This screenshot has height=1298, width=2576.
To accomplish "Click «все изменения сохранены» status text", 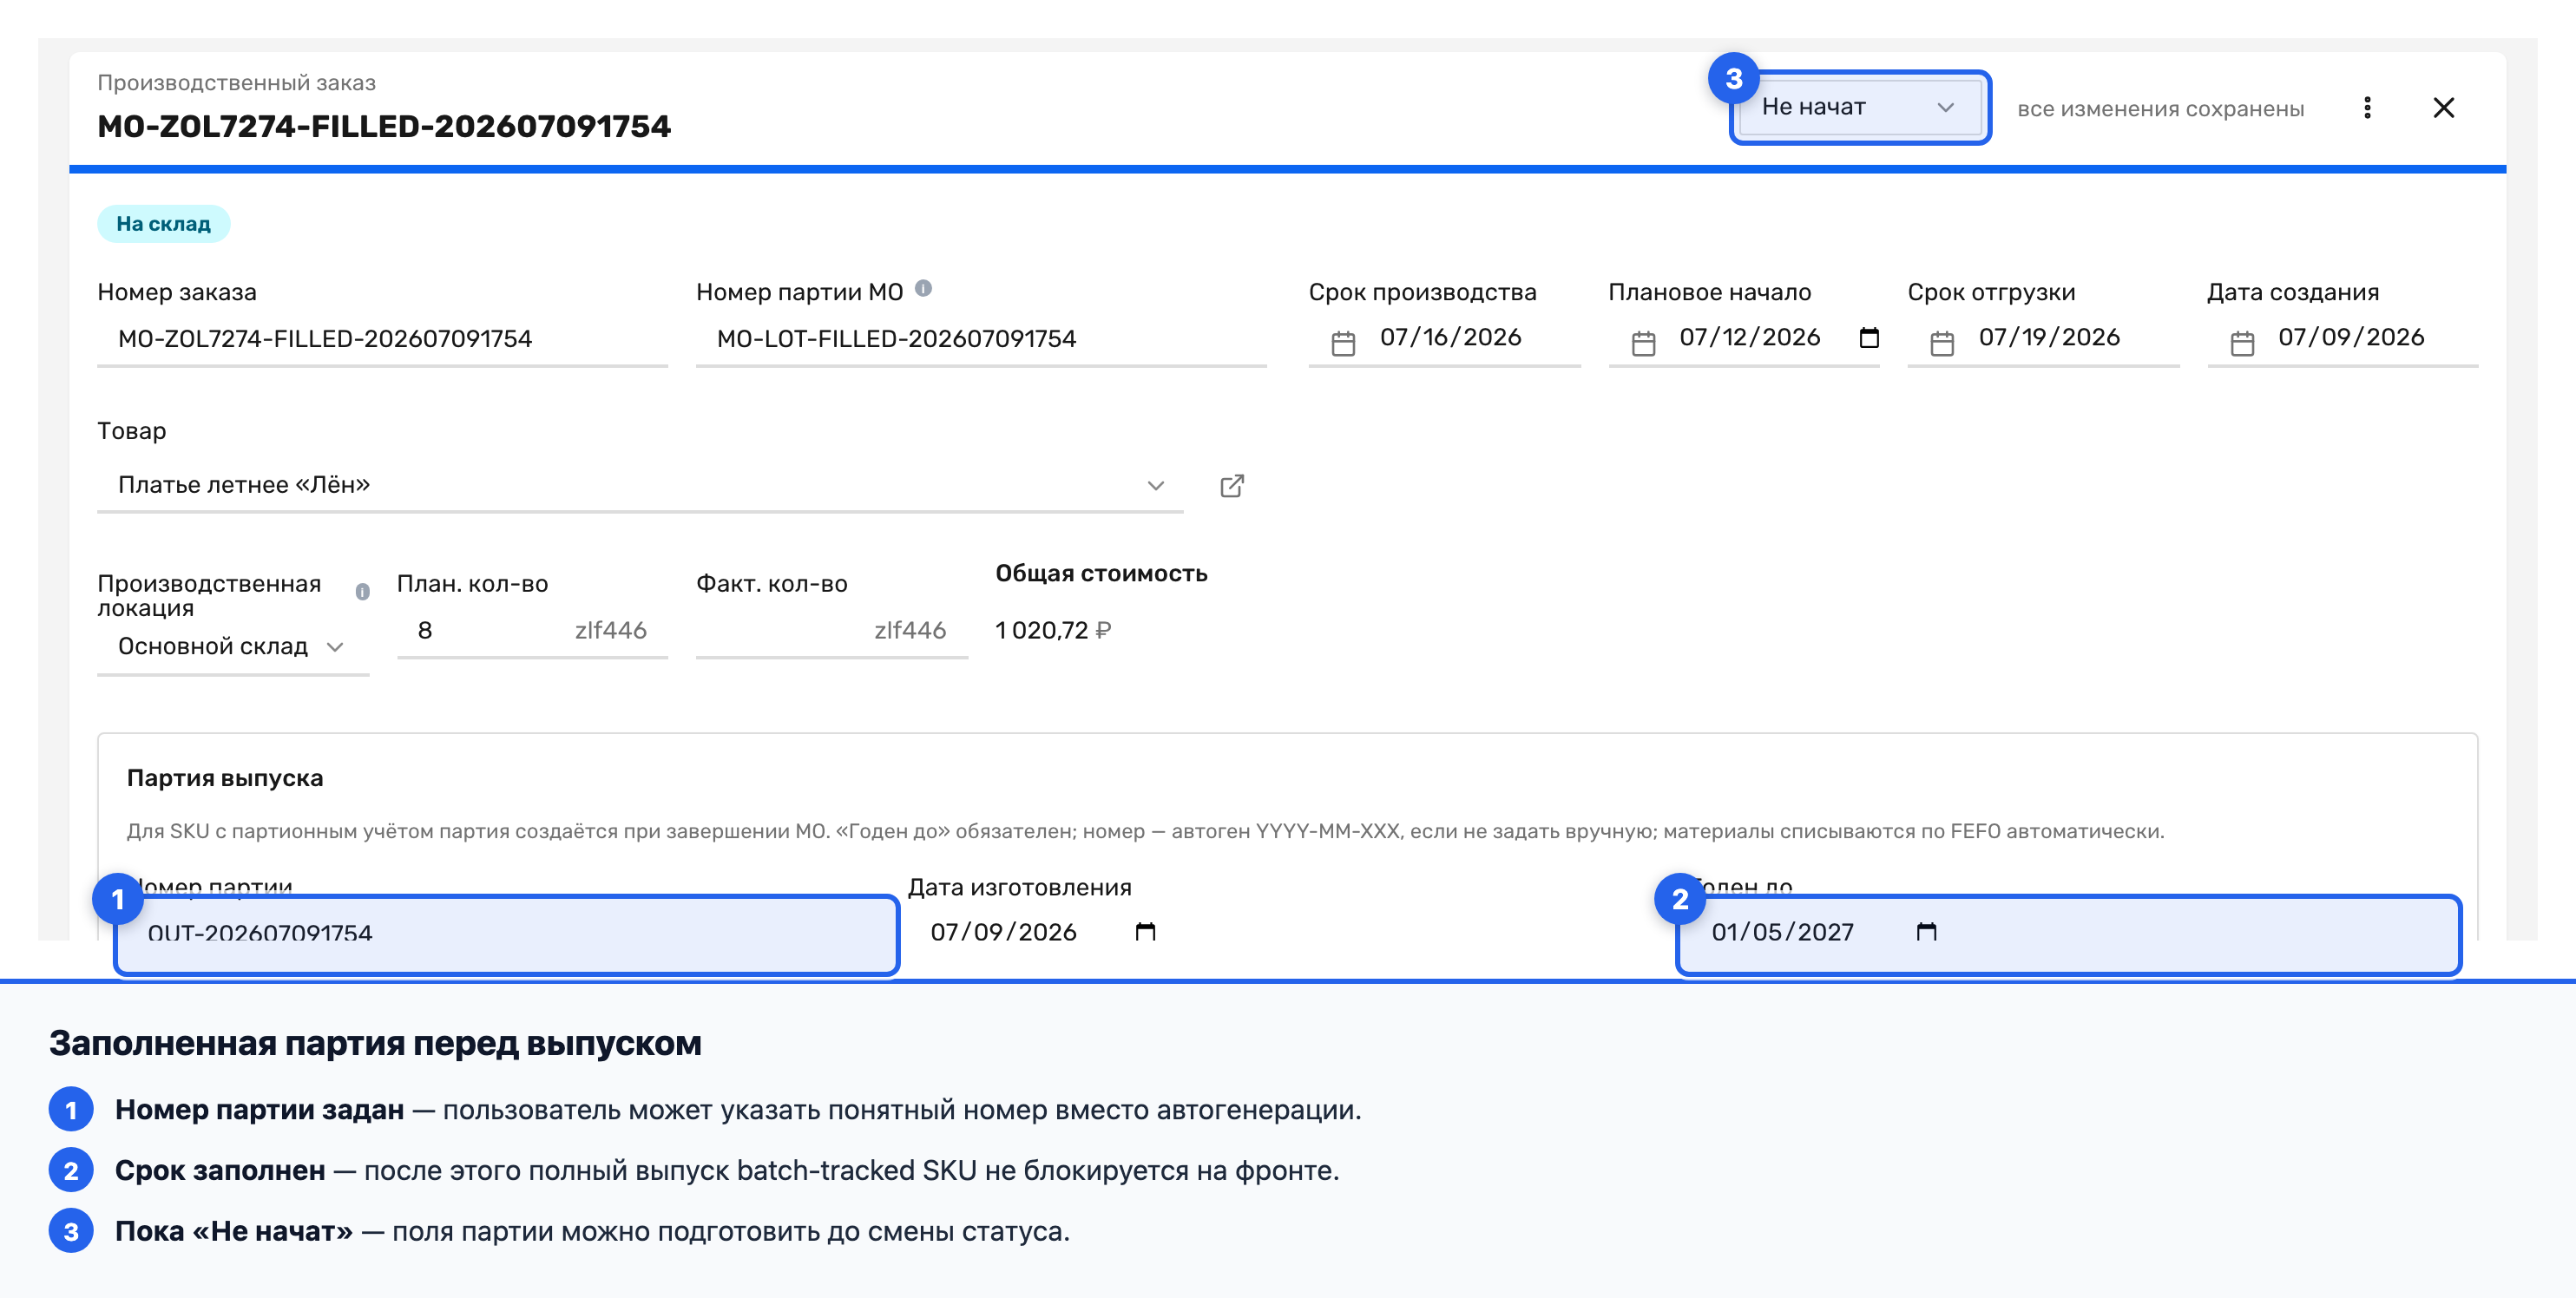I will pyautogui.click(x=2160, y=108).
